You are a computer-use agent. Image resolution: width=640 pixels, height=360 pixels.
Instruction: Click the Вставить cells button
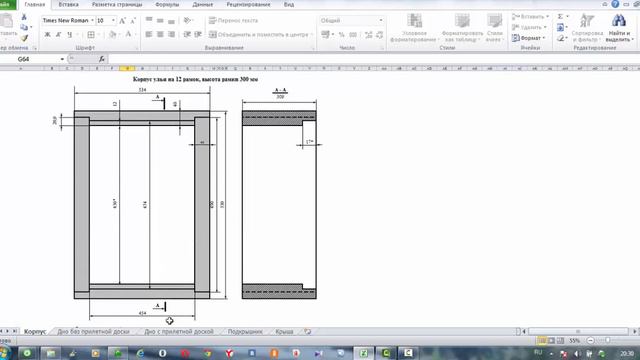coord(529,17)
